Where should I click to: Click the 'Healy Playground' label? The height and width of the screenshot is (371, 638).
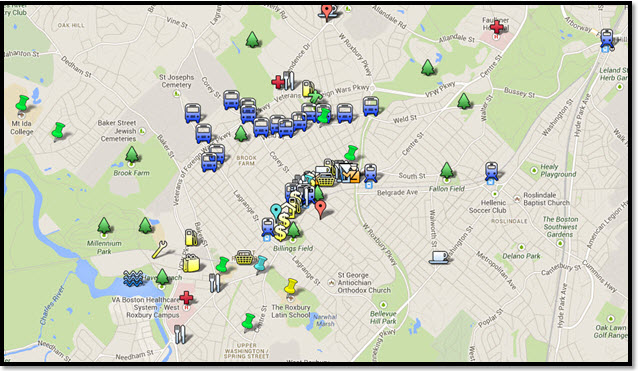558,170
